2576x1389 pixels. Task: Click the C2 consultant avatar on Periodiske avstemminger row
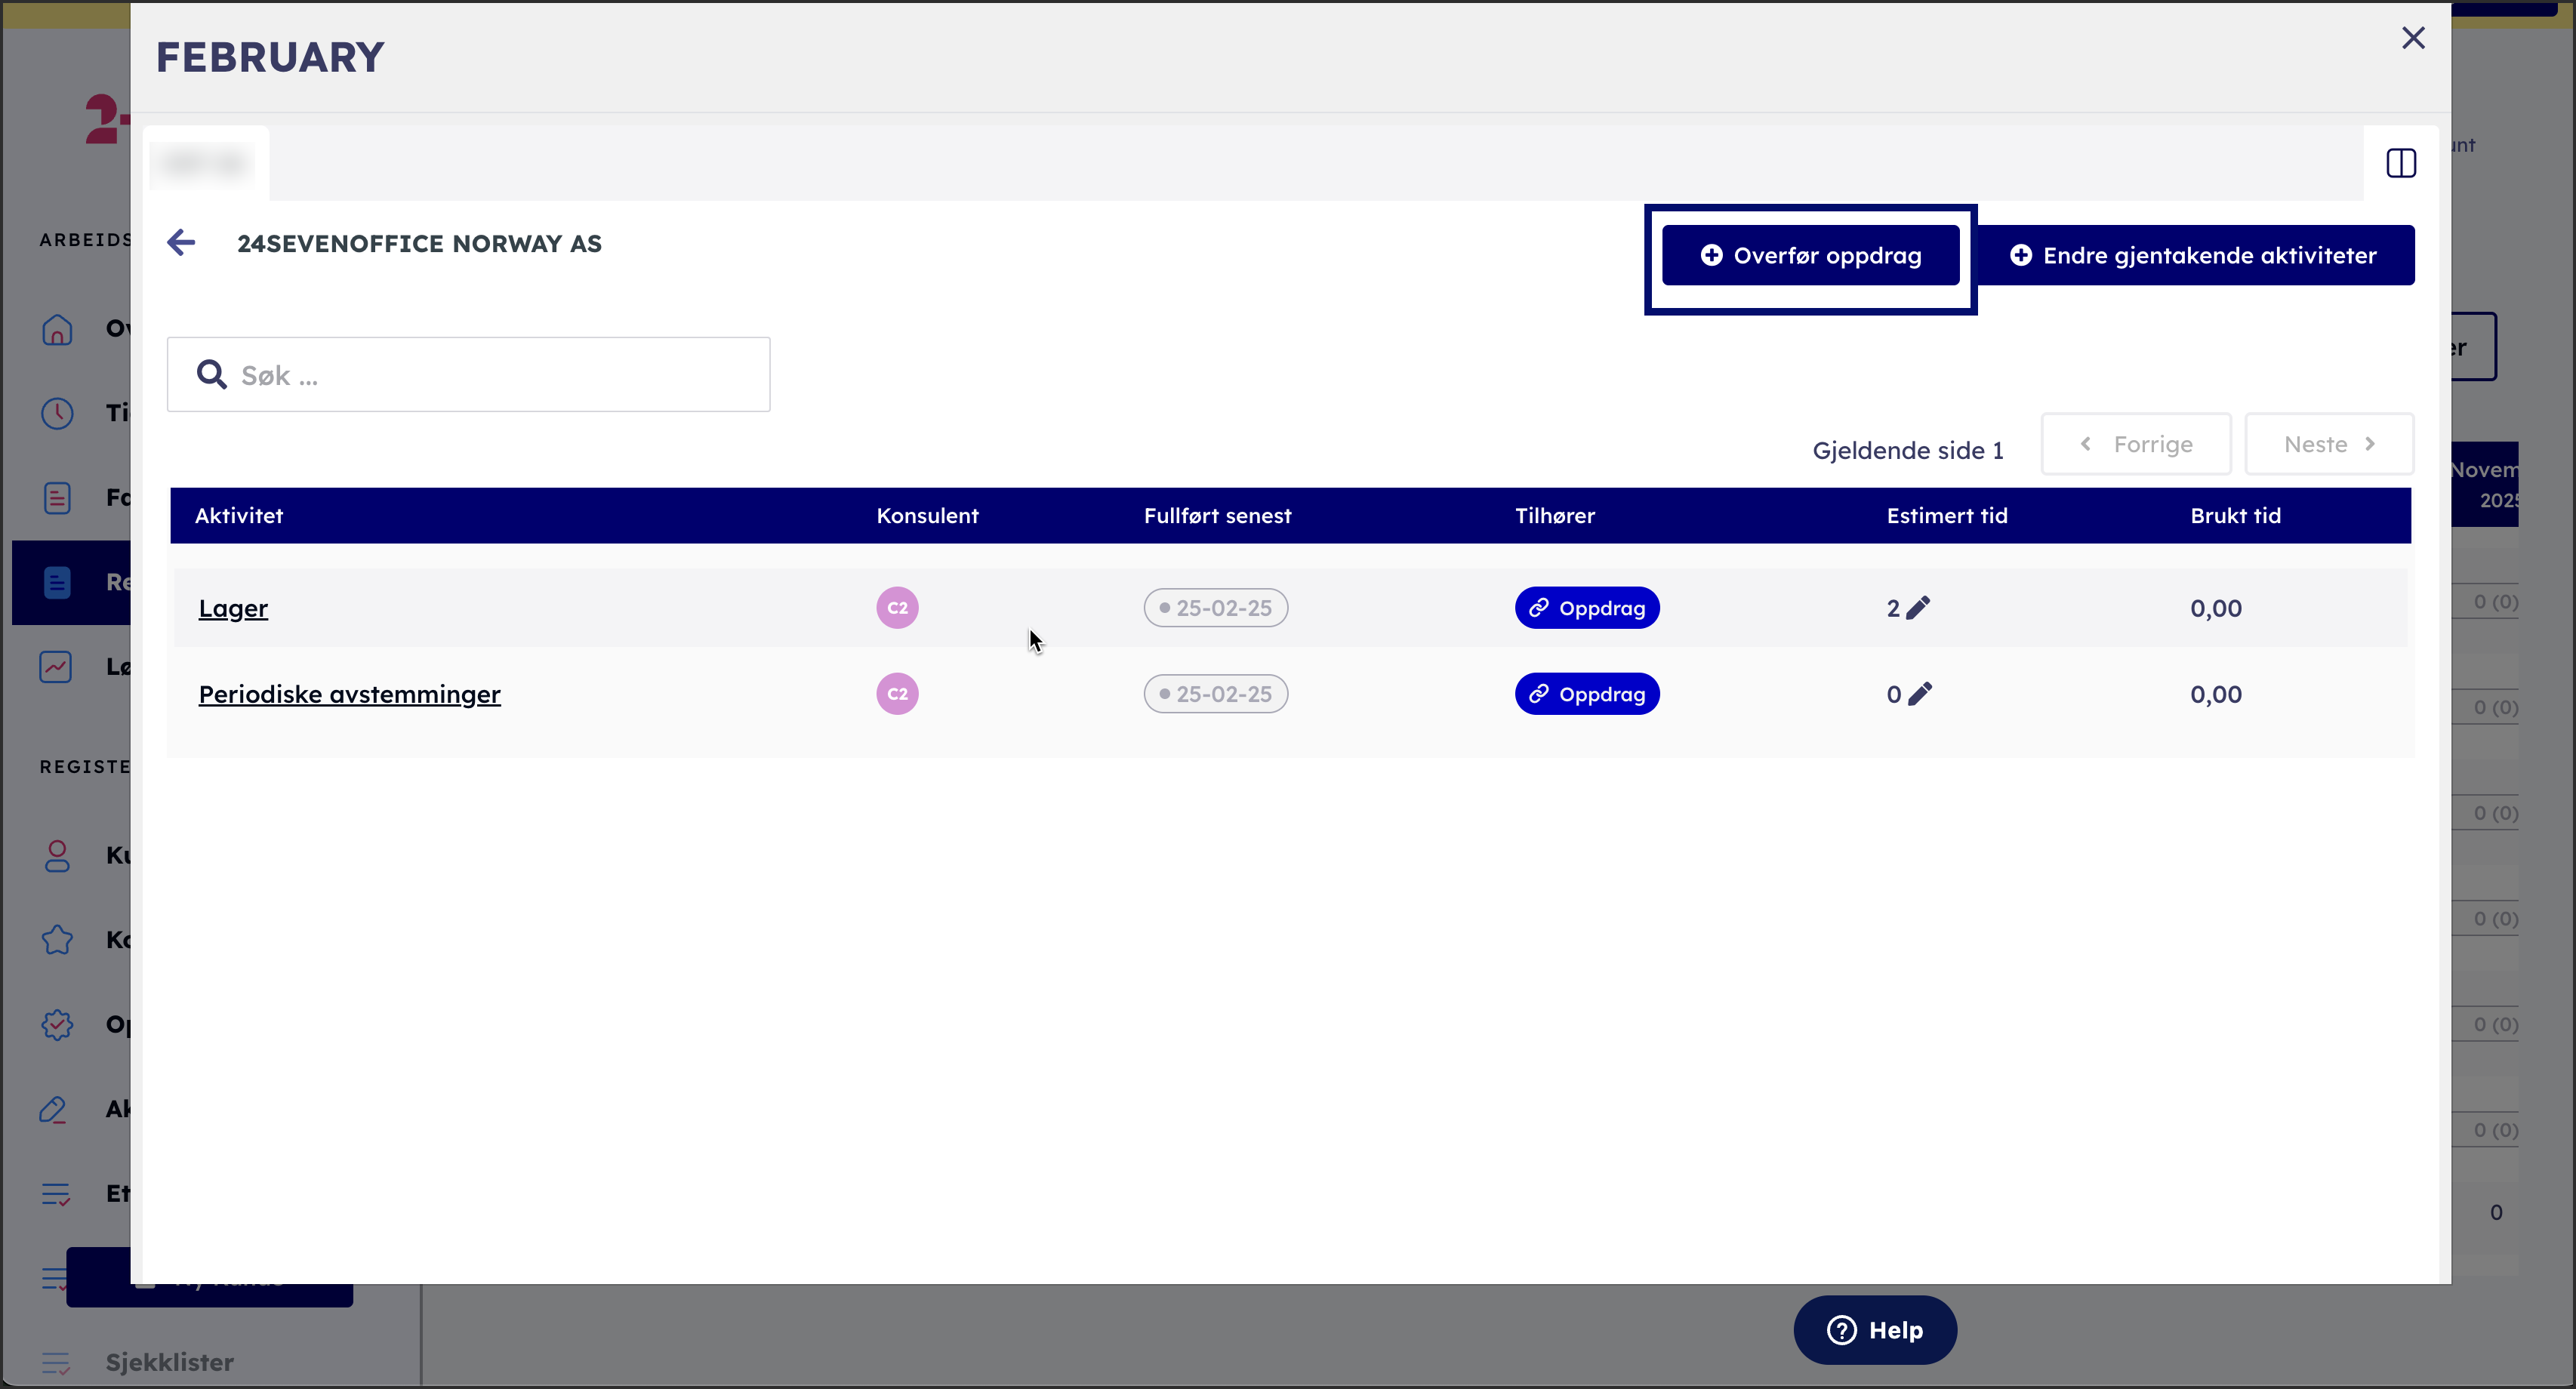point(897,694)
